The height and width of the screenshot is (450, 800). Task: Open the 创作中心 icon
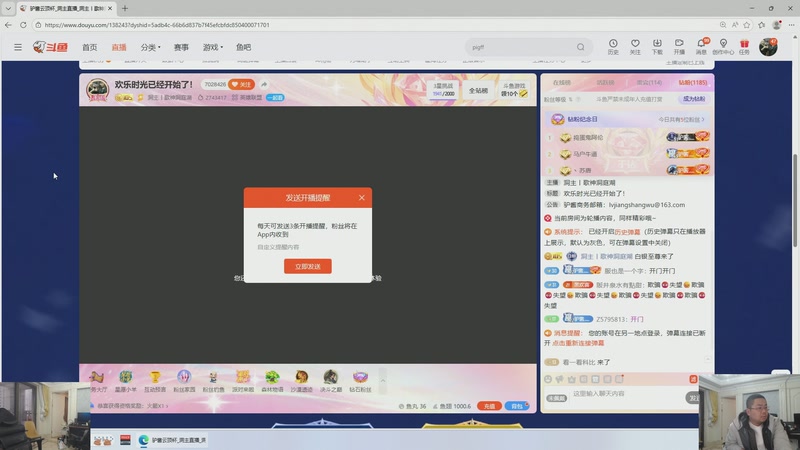[x=723, y=46]
